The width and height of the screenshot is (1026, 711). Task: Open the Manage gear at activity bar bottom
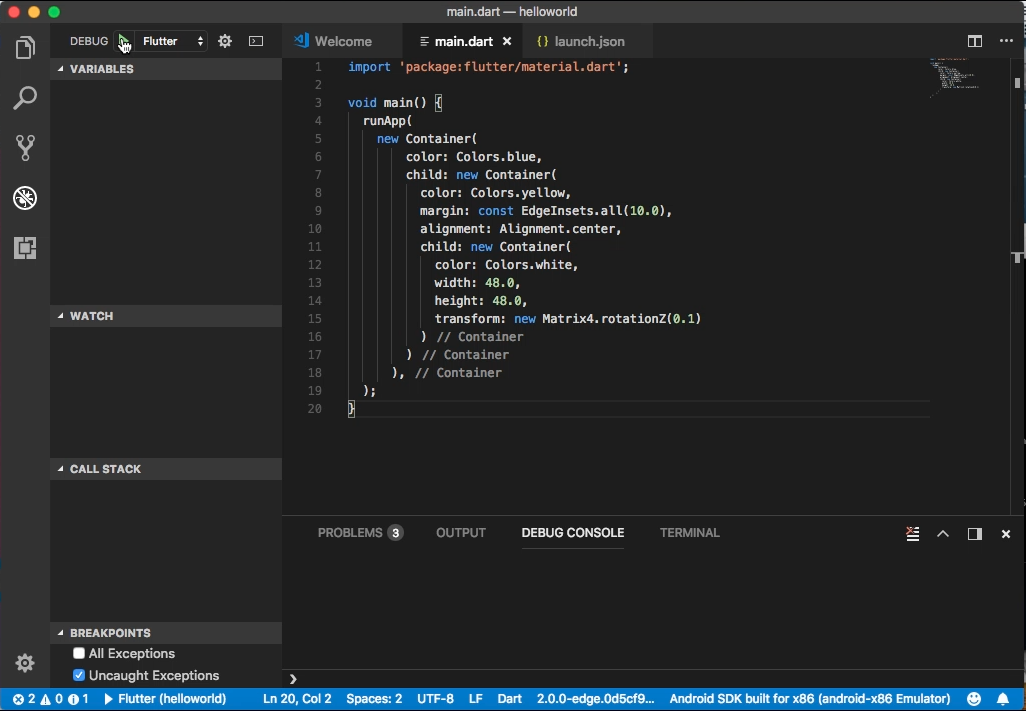point(25,663)
